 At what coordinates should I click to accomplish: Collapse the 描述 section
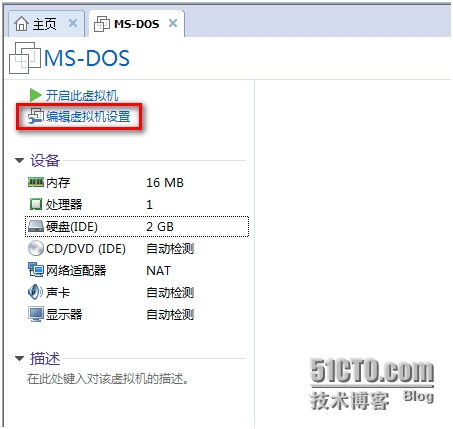coord(20,359)
